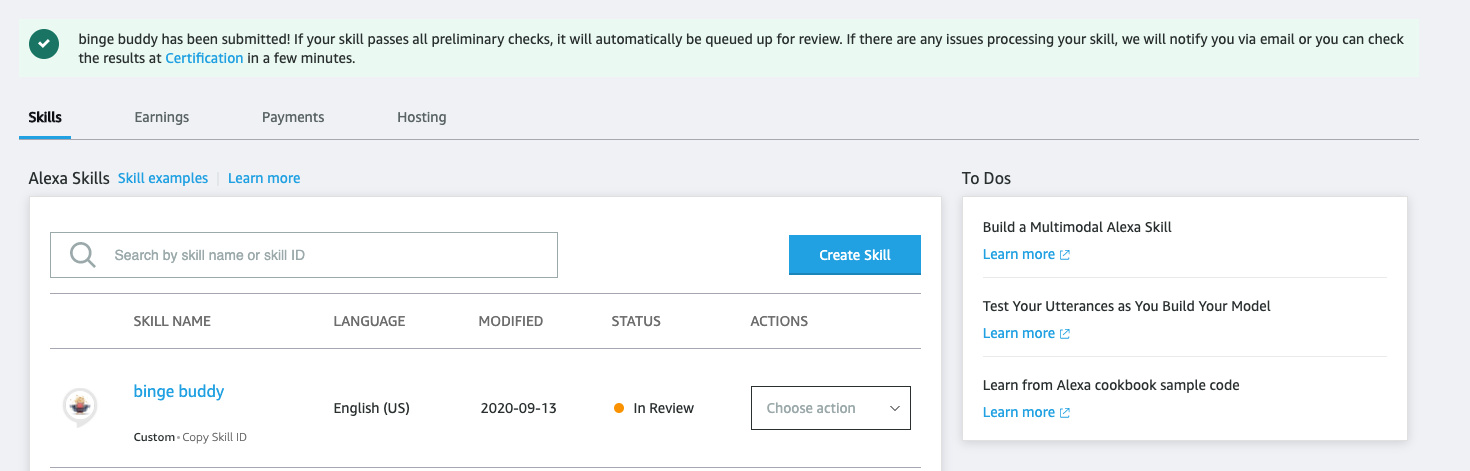Click the ACTIONS column header
The image size is (1470, 471).
[779, 321]
